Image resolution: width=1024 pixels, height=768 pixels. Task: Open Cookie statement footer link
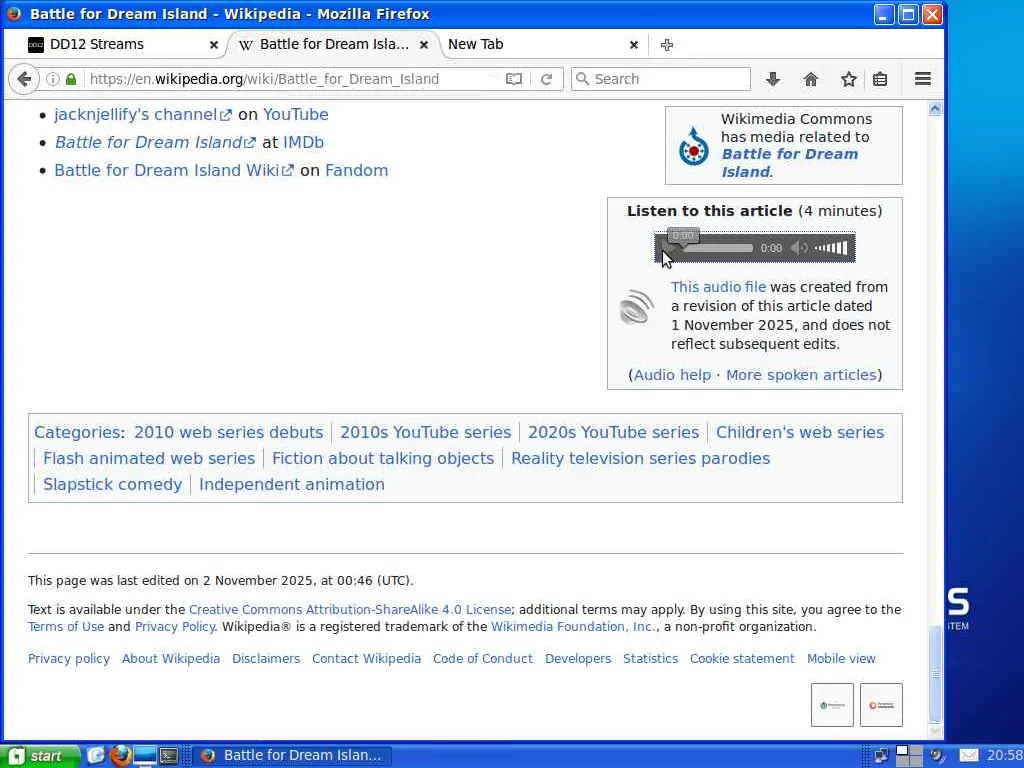coord(743,658)
